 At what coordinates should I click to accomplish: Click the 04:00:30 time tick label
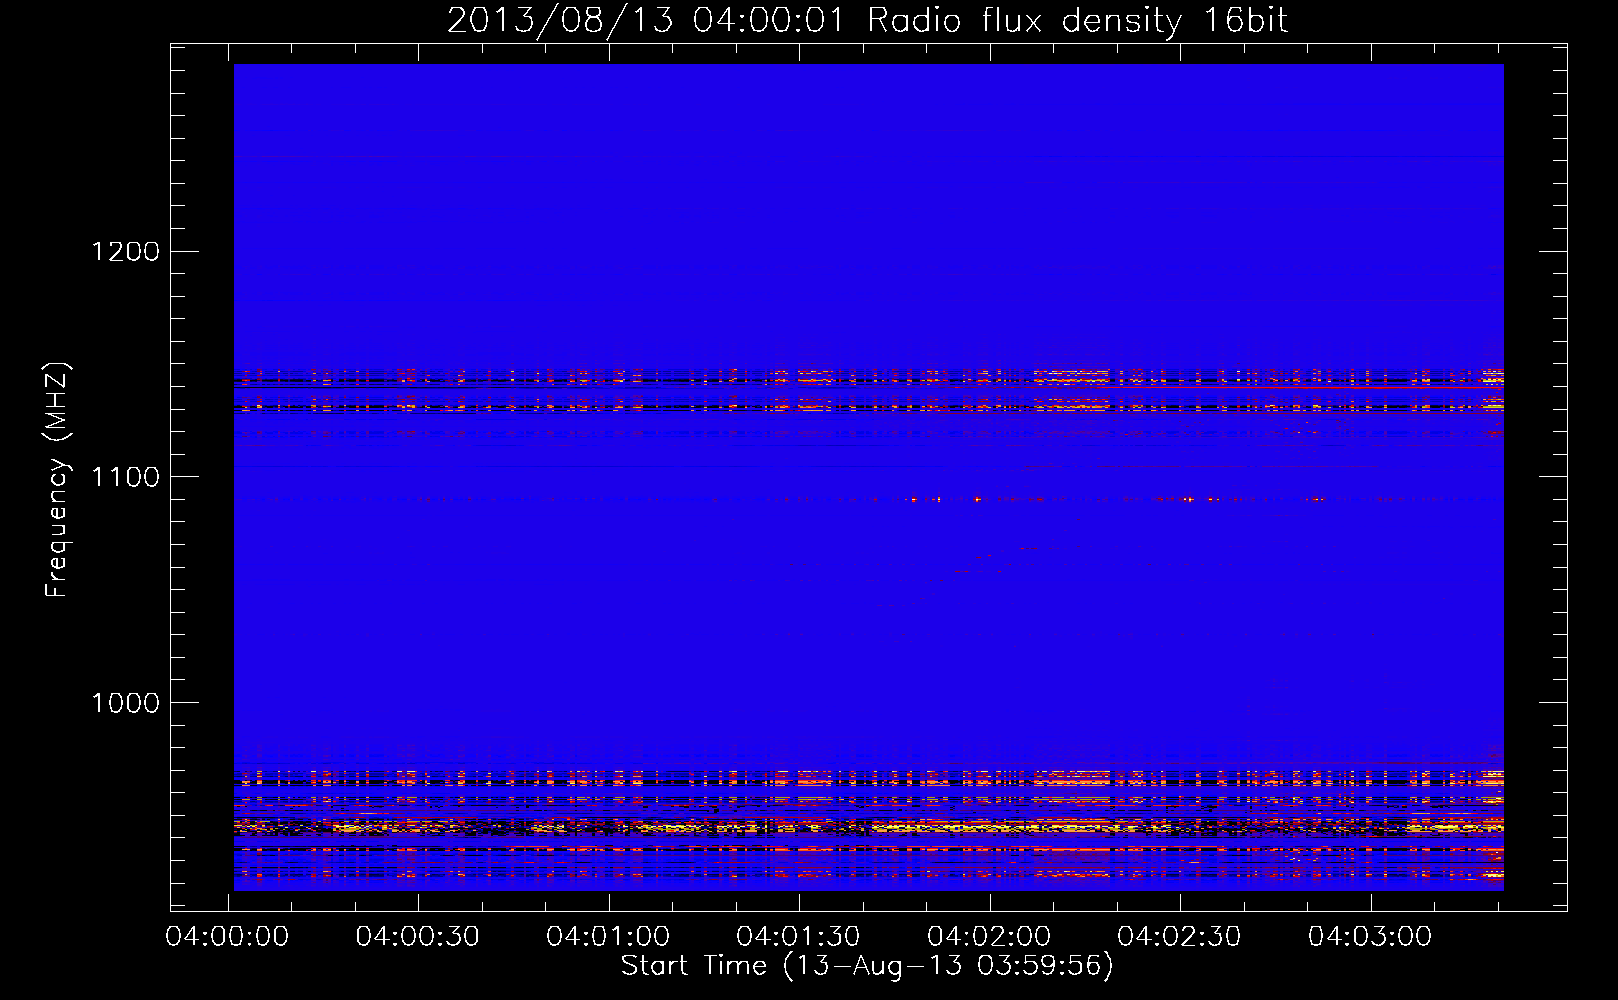click(418, 937)
